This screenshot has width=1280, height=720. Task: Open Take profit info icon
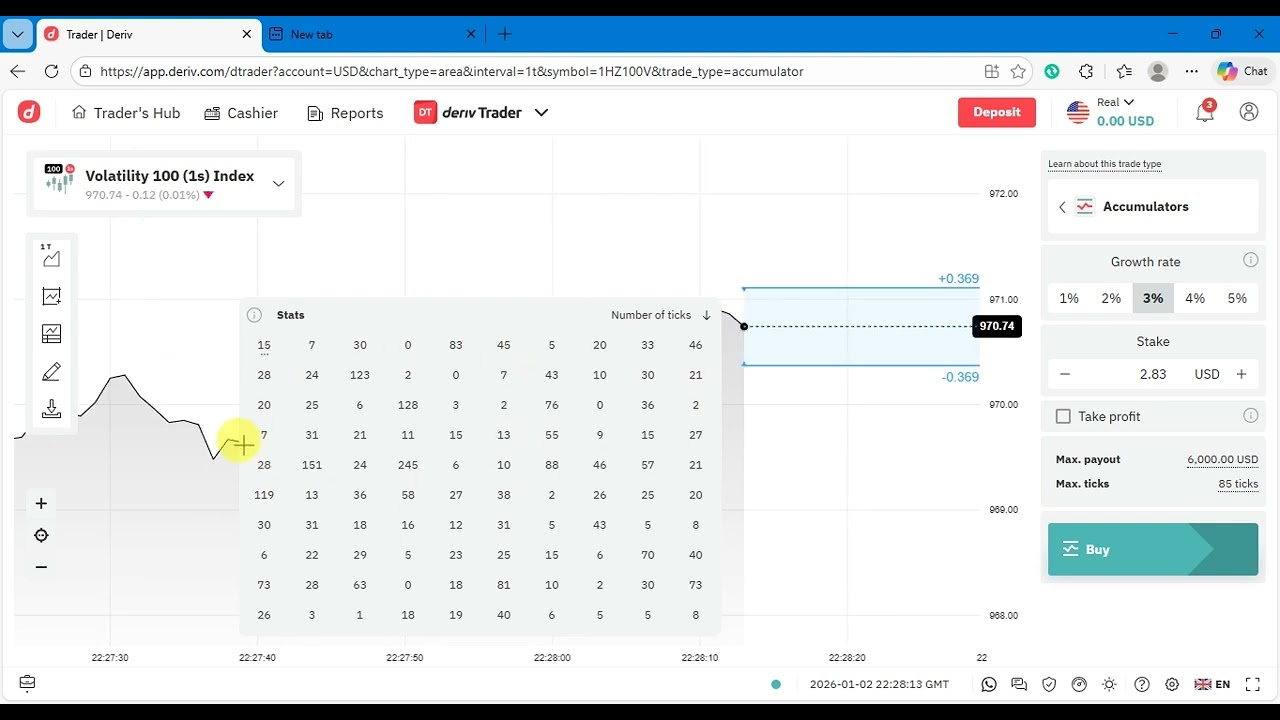[1250, 415]
